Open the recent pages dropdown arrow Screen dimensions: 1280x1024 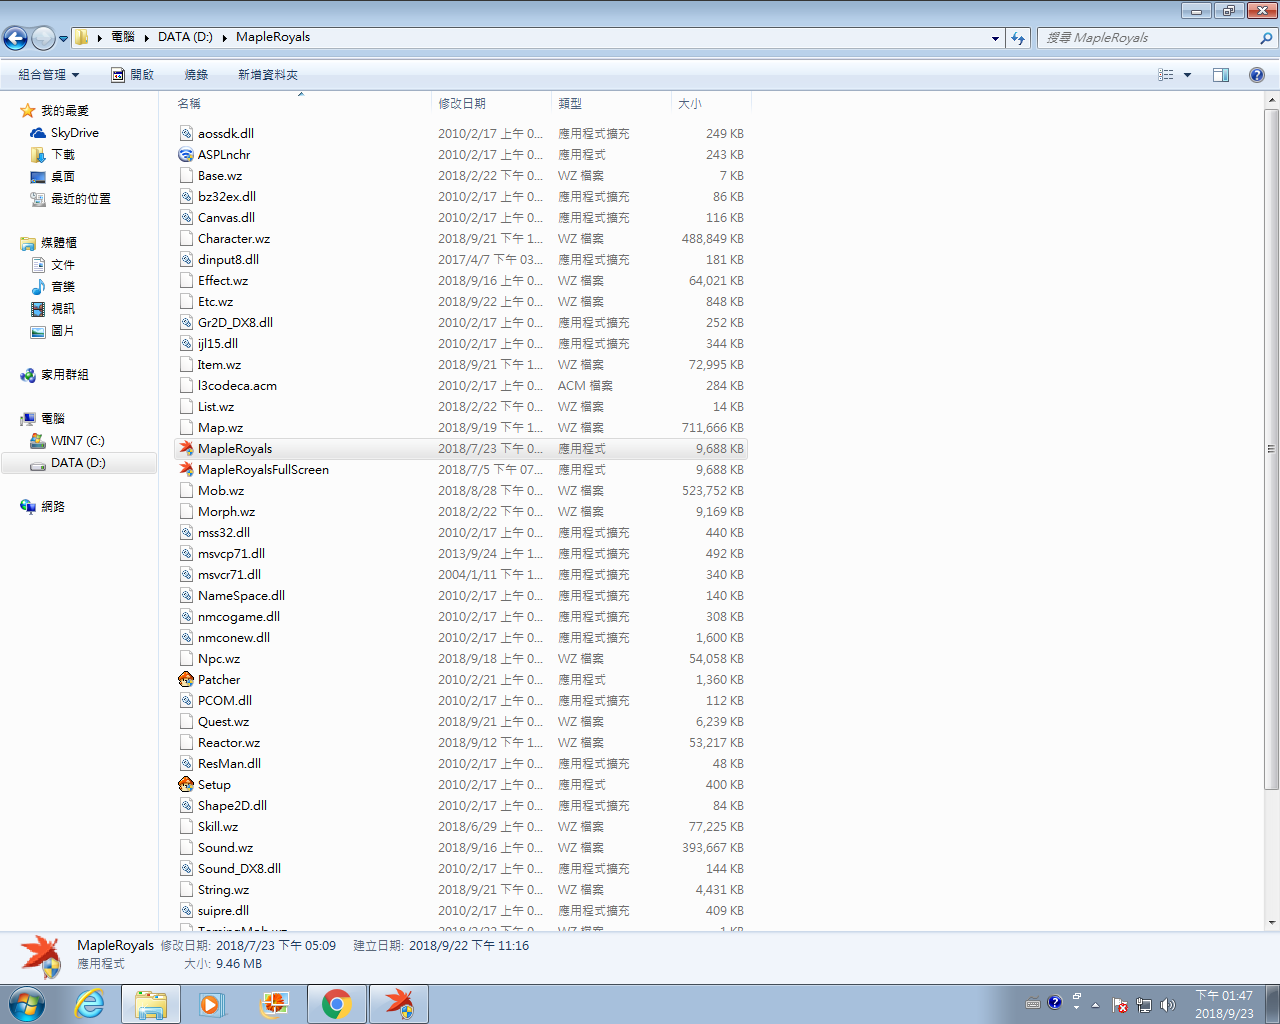point(63,39)
